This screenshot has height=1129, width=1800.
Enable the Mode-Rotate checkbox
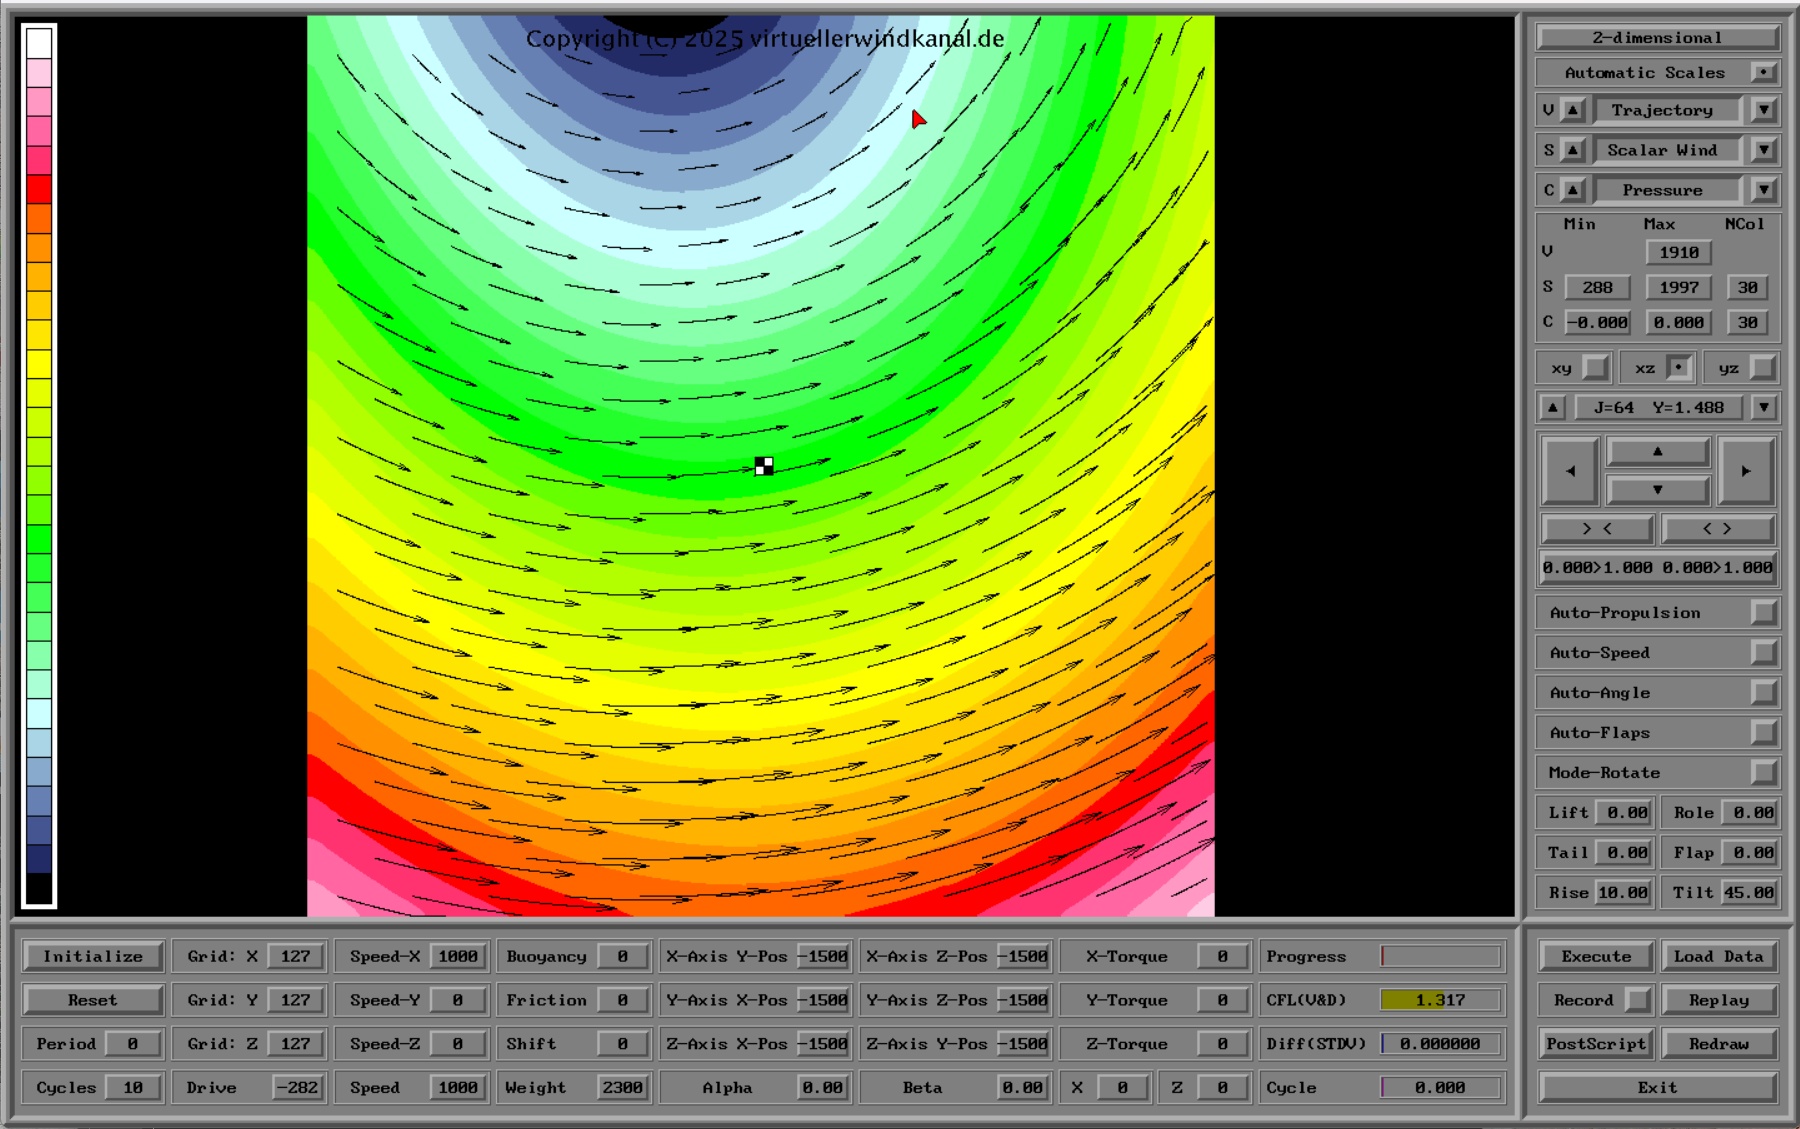pos(1763,772)
